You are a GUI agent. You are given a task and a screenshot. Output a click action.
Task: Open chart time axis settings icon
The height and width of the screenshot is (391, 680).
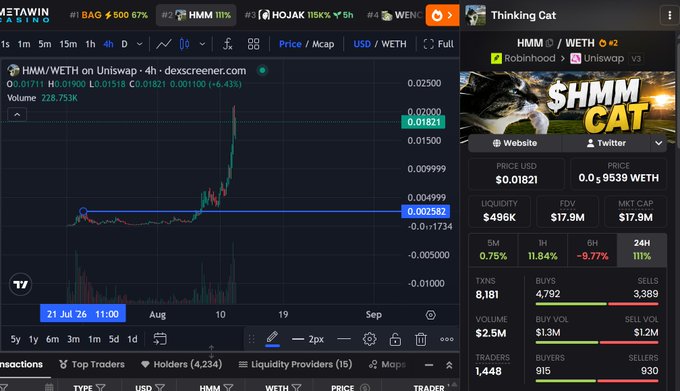(x=430, y=315)
